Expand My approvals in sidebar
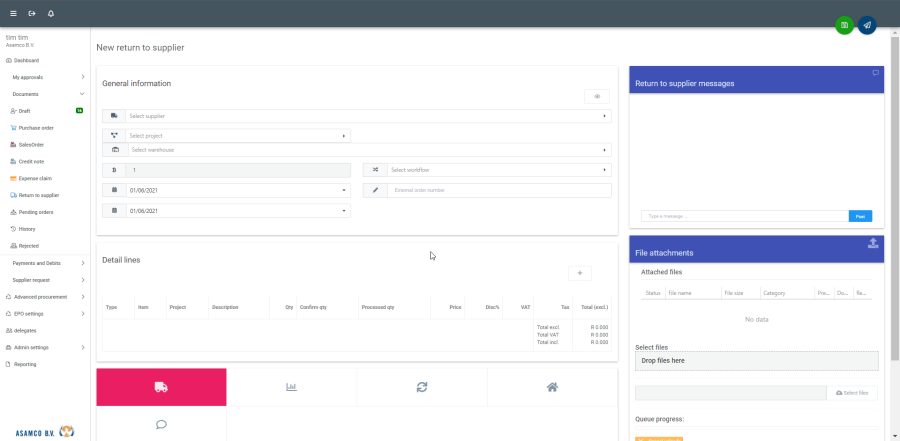The height and width of the screenshot is (441, 900). click(45, 77)
